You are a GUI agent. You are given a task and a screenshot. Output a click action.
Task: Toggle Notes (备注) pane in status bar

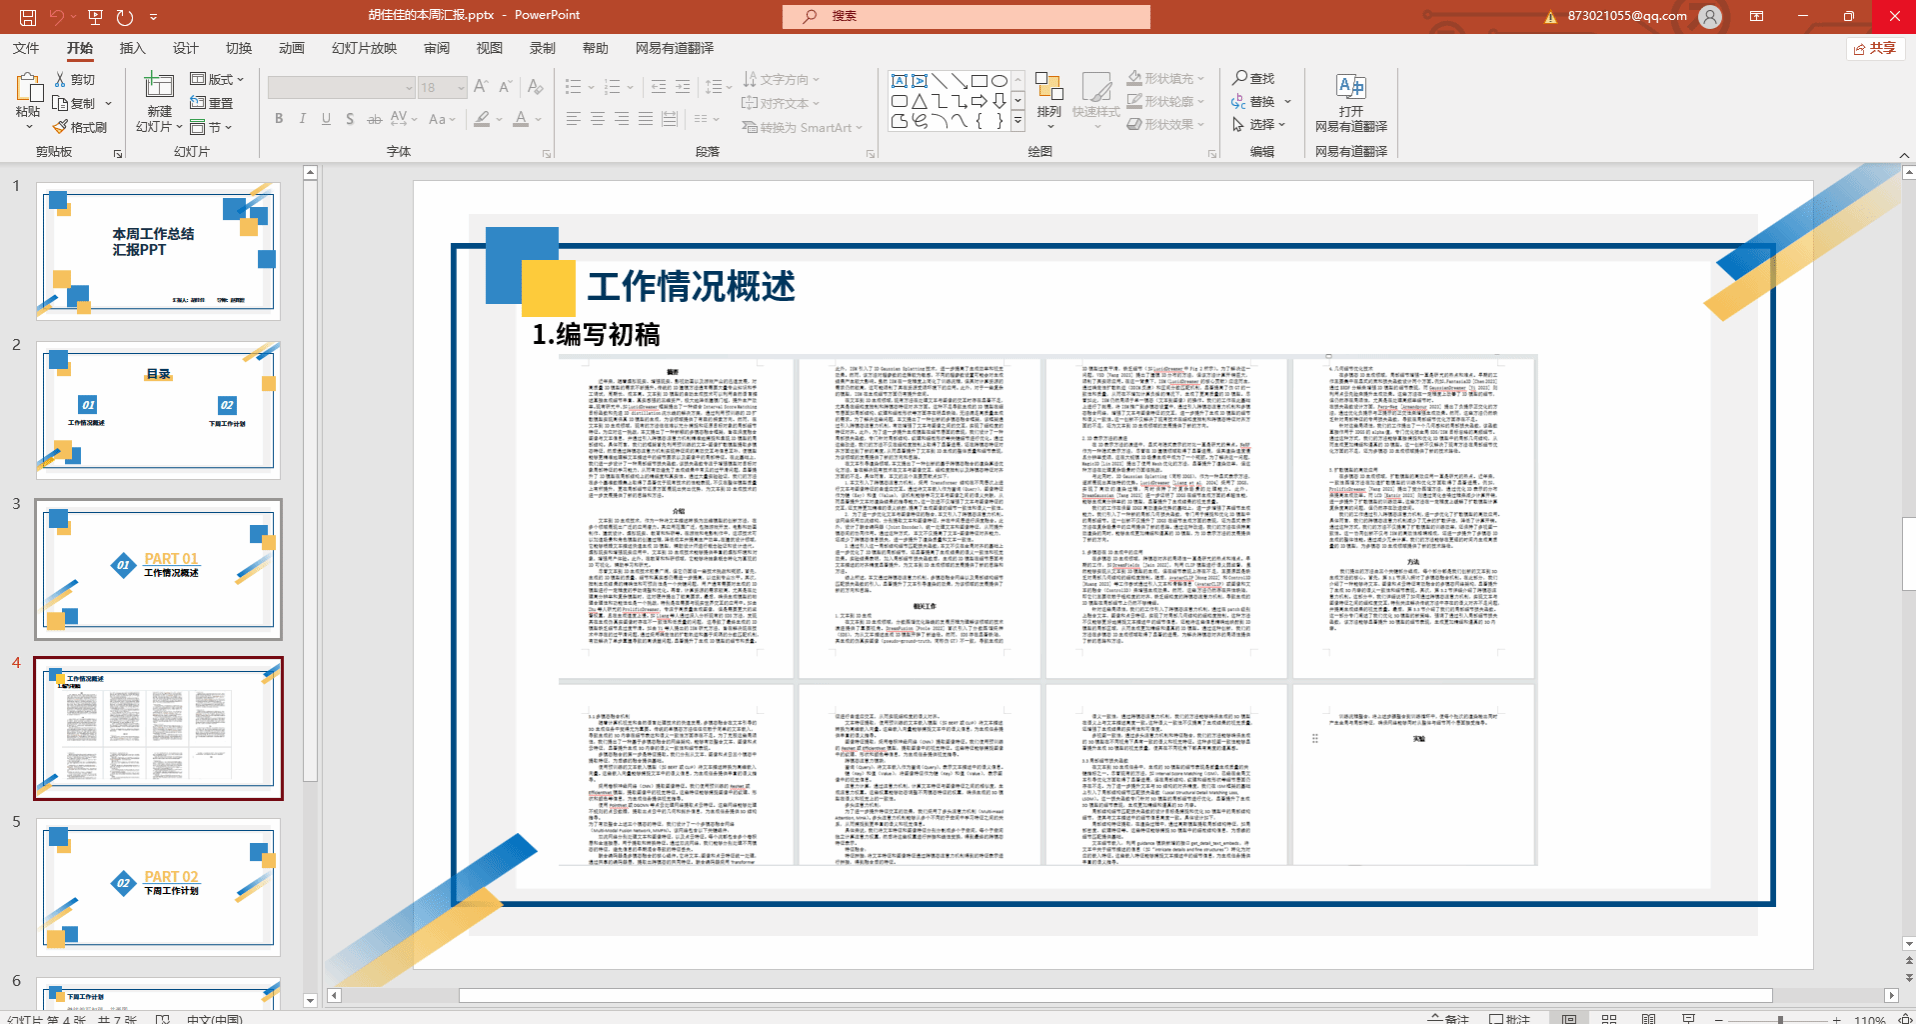click(x=1449, y=1019)
